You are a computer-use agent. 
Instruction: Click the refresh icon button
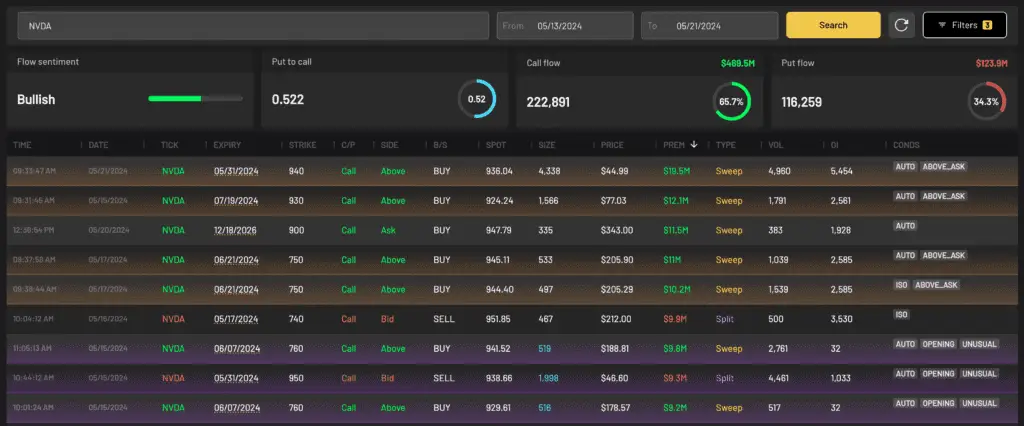coord(901,25)
